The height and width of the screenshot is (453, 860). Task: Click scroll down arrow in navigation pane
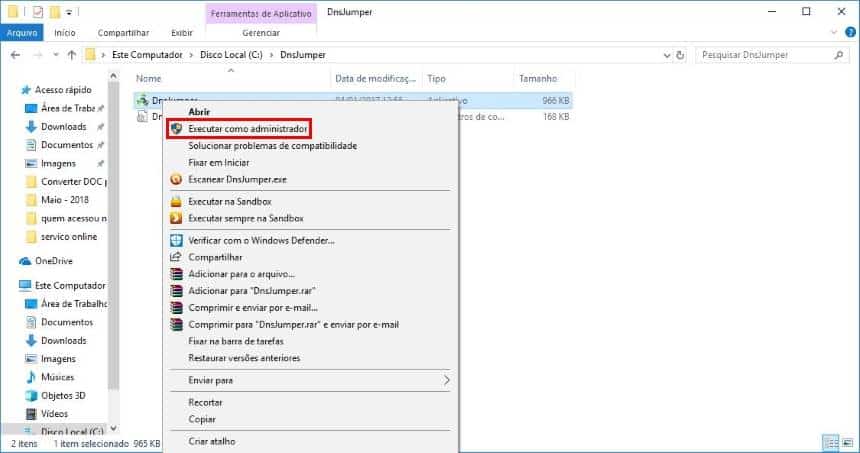tap(114, 429)
